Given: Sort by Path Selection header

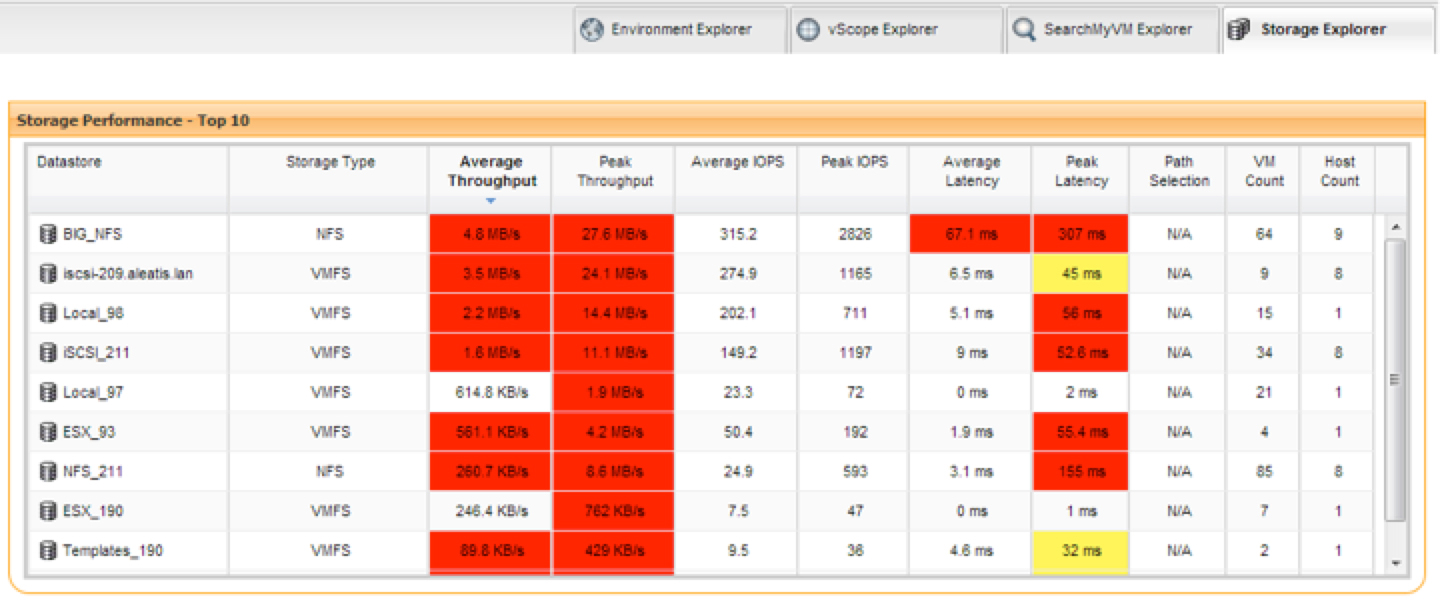Looking at the screenshot, I should [1179, 178].
